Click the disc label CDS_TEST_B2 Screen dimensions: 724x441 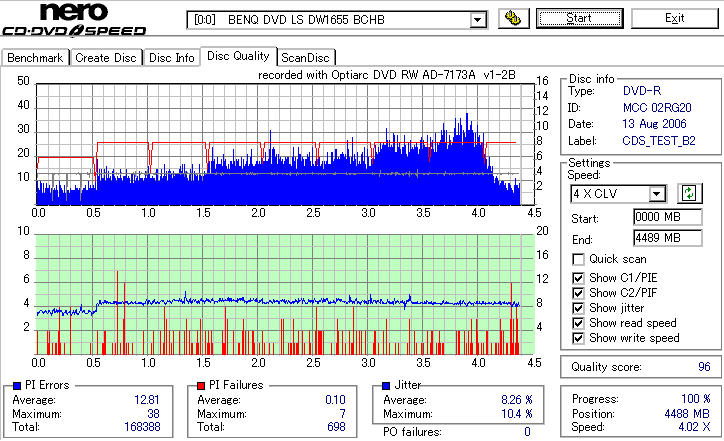point(659,141)
